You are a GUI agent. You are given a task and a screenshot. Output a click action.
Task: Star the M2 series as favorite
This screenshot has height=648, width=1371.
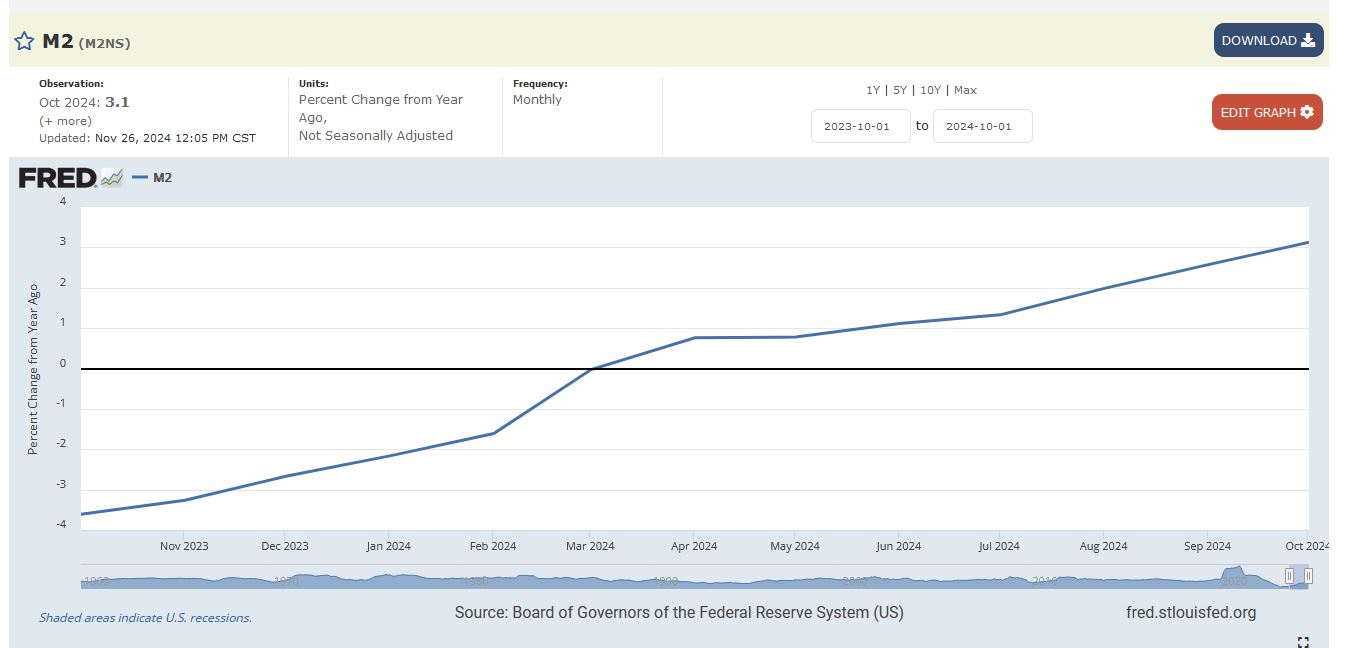click(x=24, y=41)
